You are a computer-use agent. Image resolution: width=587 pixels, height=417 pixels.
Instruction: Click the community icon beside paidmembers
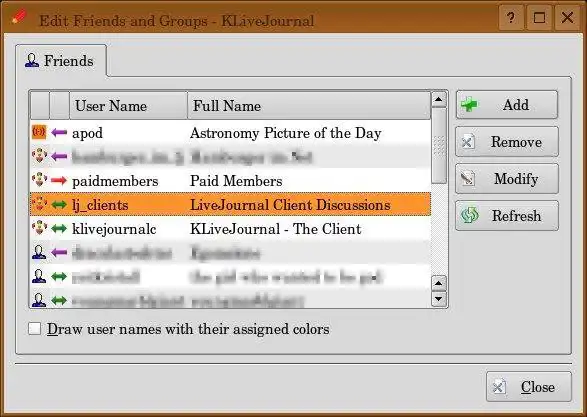coord(39,180)
